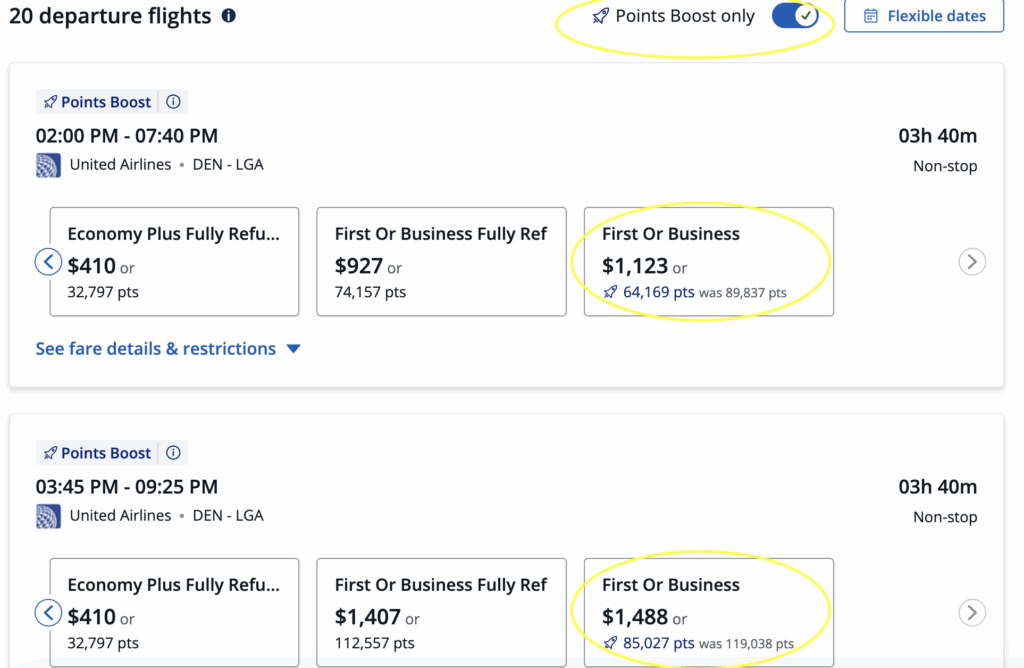This screenshot has height=668, width=1024.
Task: Click Points Boost badge on second flight
Action: tap(97, 453)
